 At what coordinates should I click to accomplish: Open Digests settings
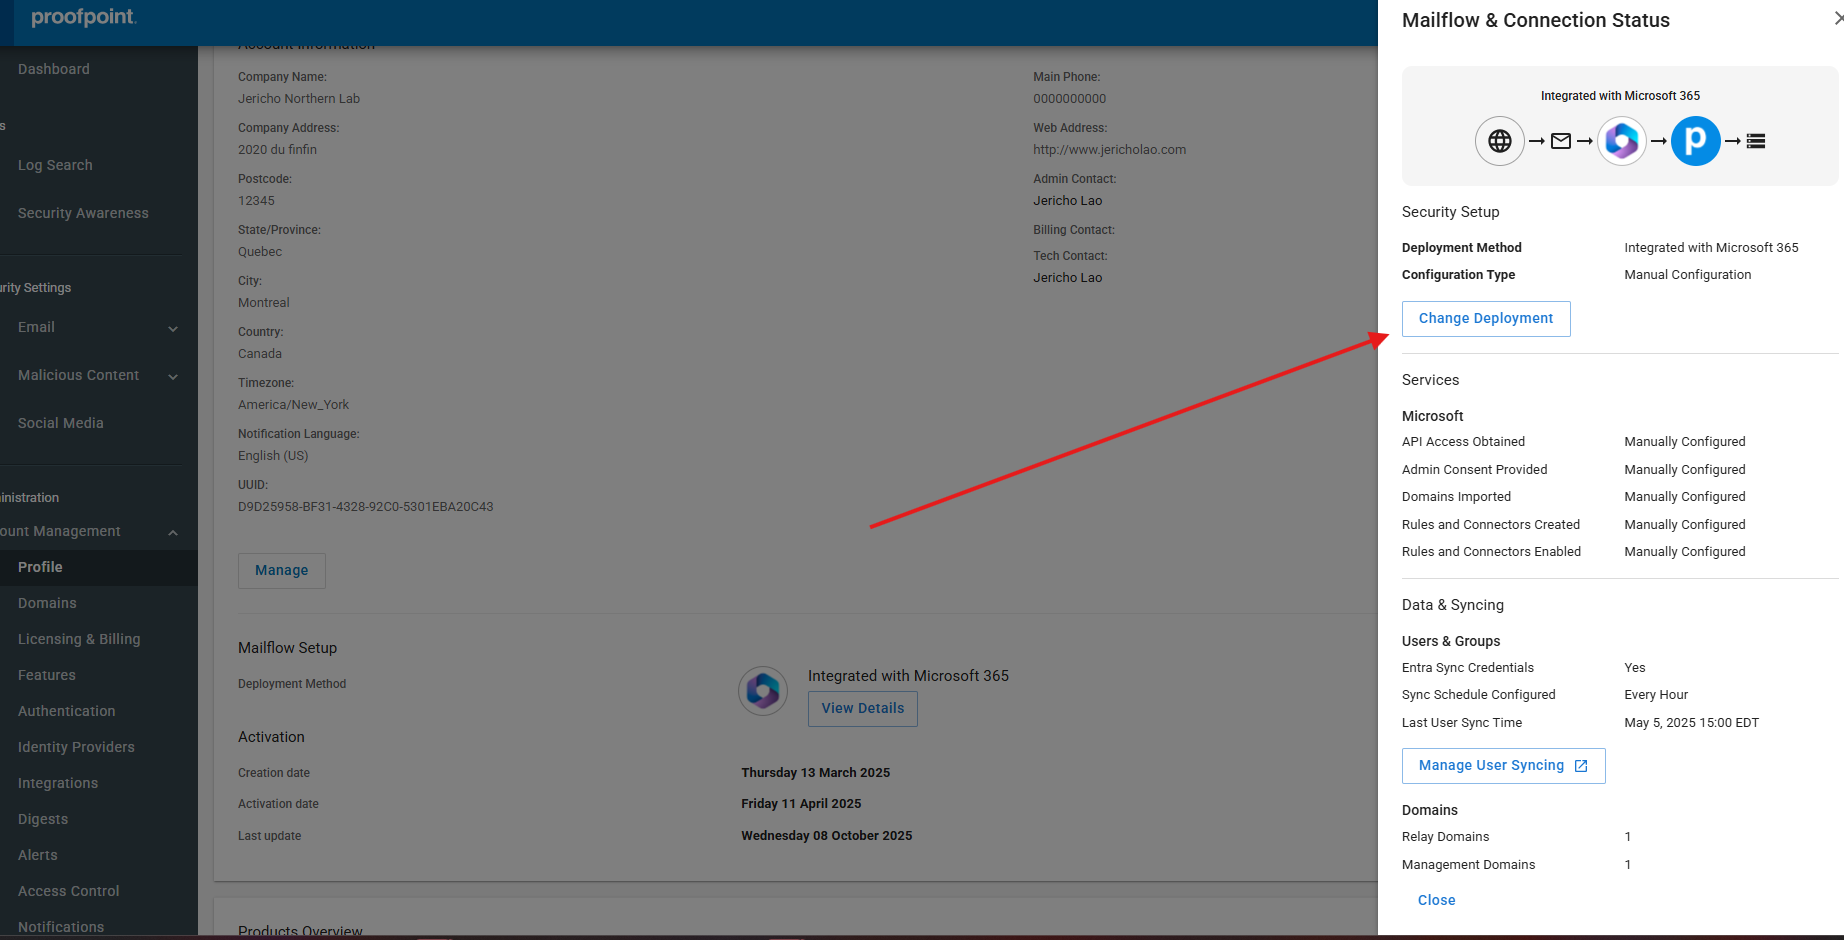coord(43,819)
